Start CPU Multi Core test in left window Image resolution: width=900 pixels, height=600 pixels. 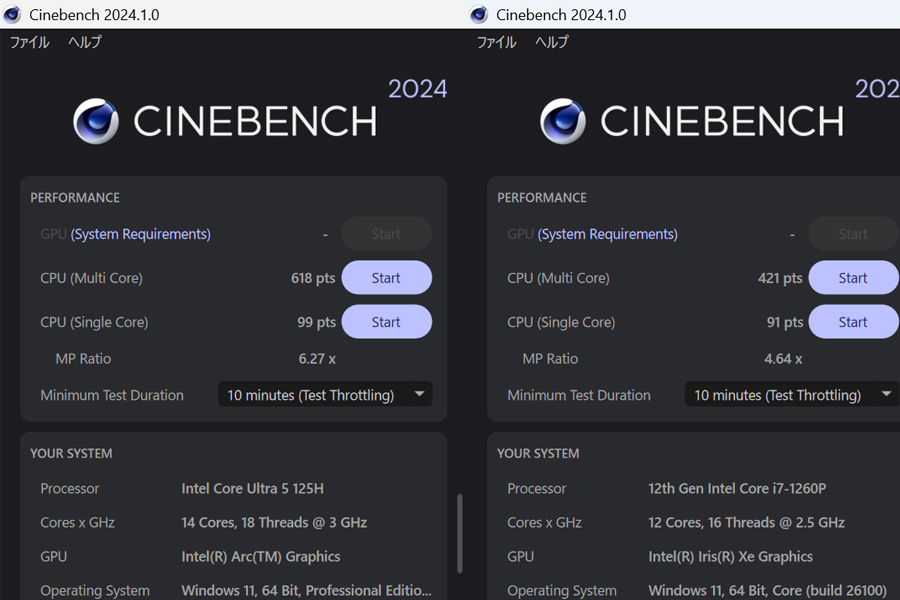coord(386,278)
